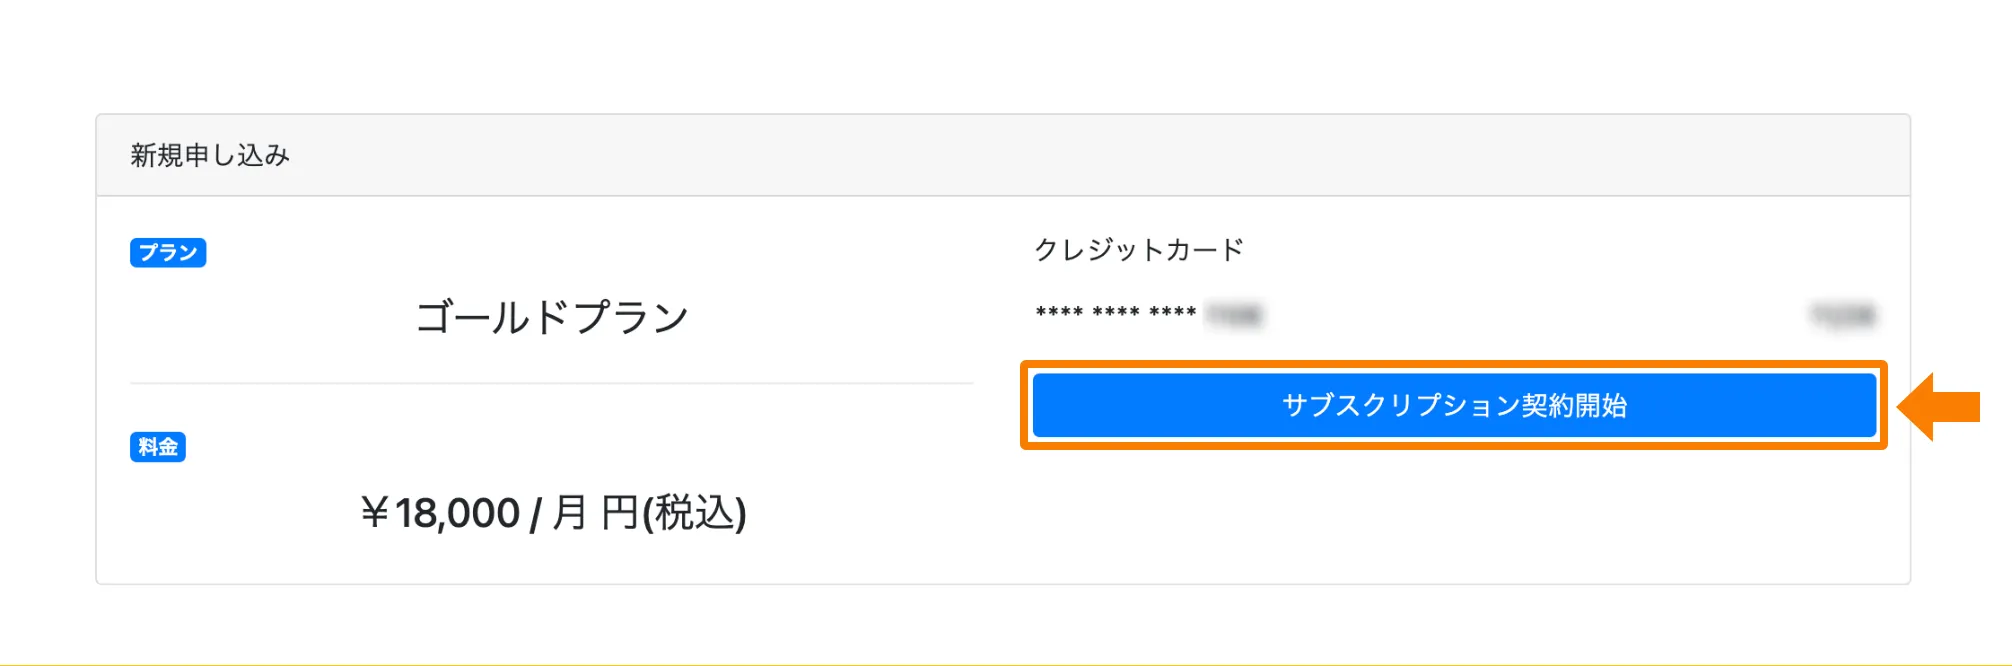Image resolution: width=2012 pixels, height=666 pixels.
Task: Click the クレジットカード label
Action: click(1139, 249)
